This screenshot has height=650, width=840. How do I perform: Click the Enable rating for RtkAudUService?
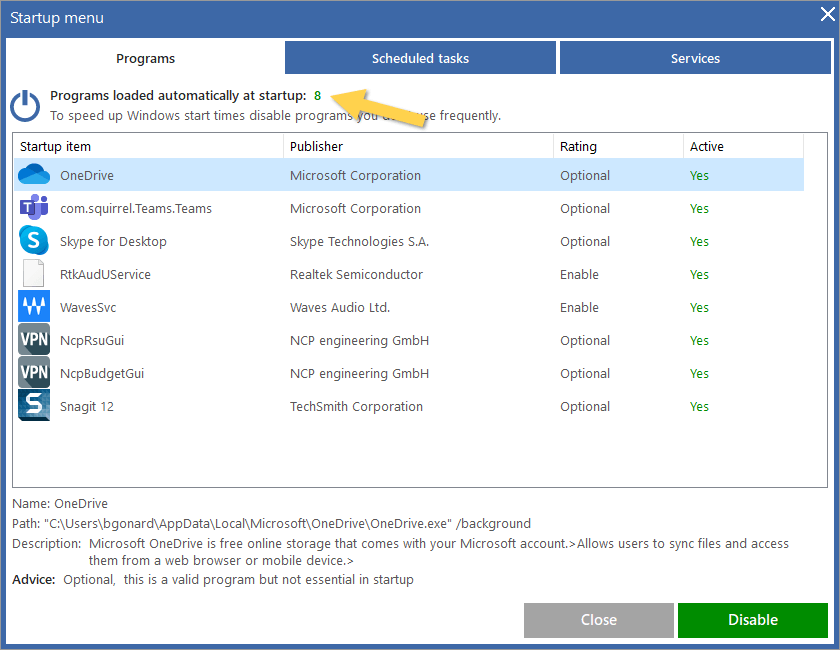pyautogui.click(x=579, y=274)
